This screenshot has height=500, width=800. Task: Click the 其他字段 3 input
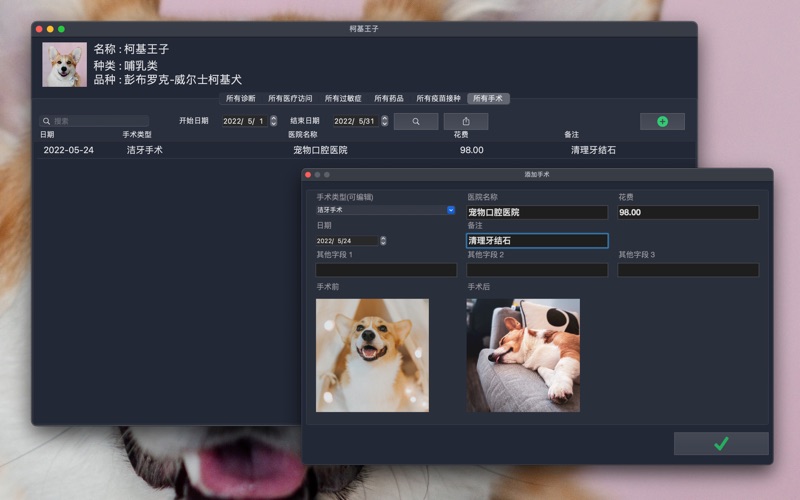(x=688, y=270)
